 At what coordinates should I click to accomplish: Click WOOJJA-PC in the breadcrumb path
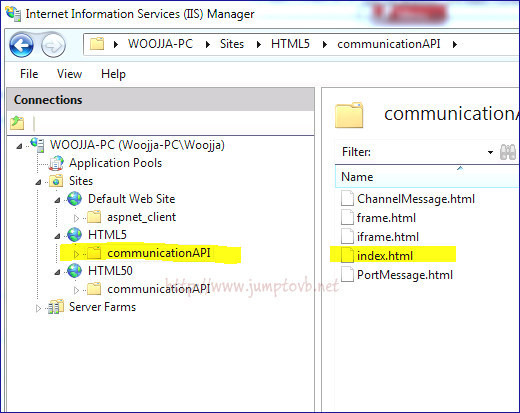pyautogui.click(x=160, y=44)
